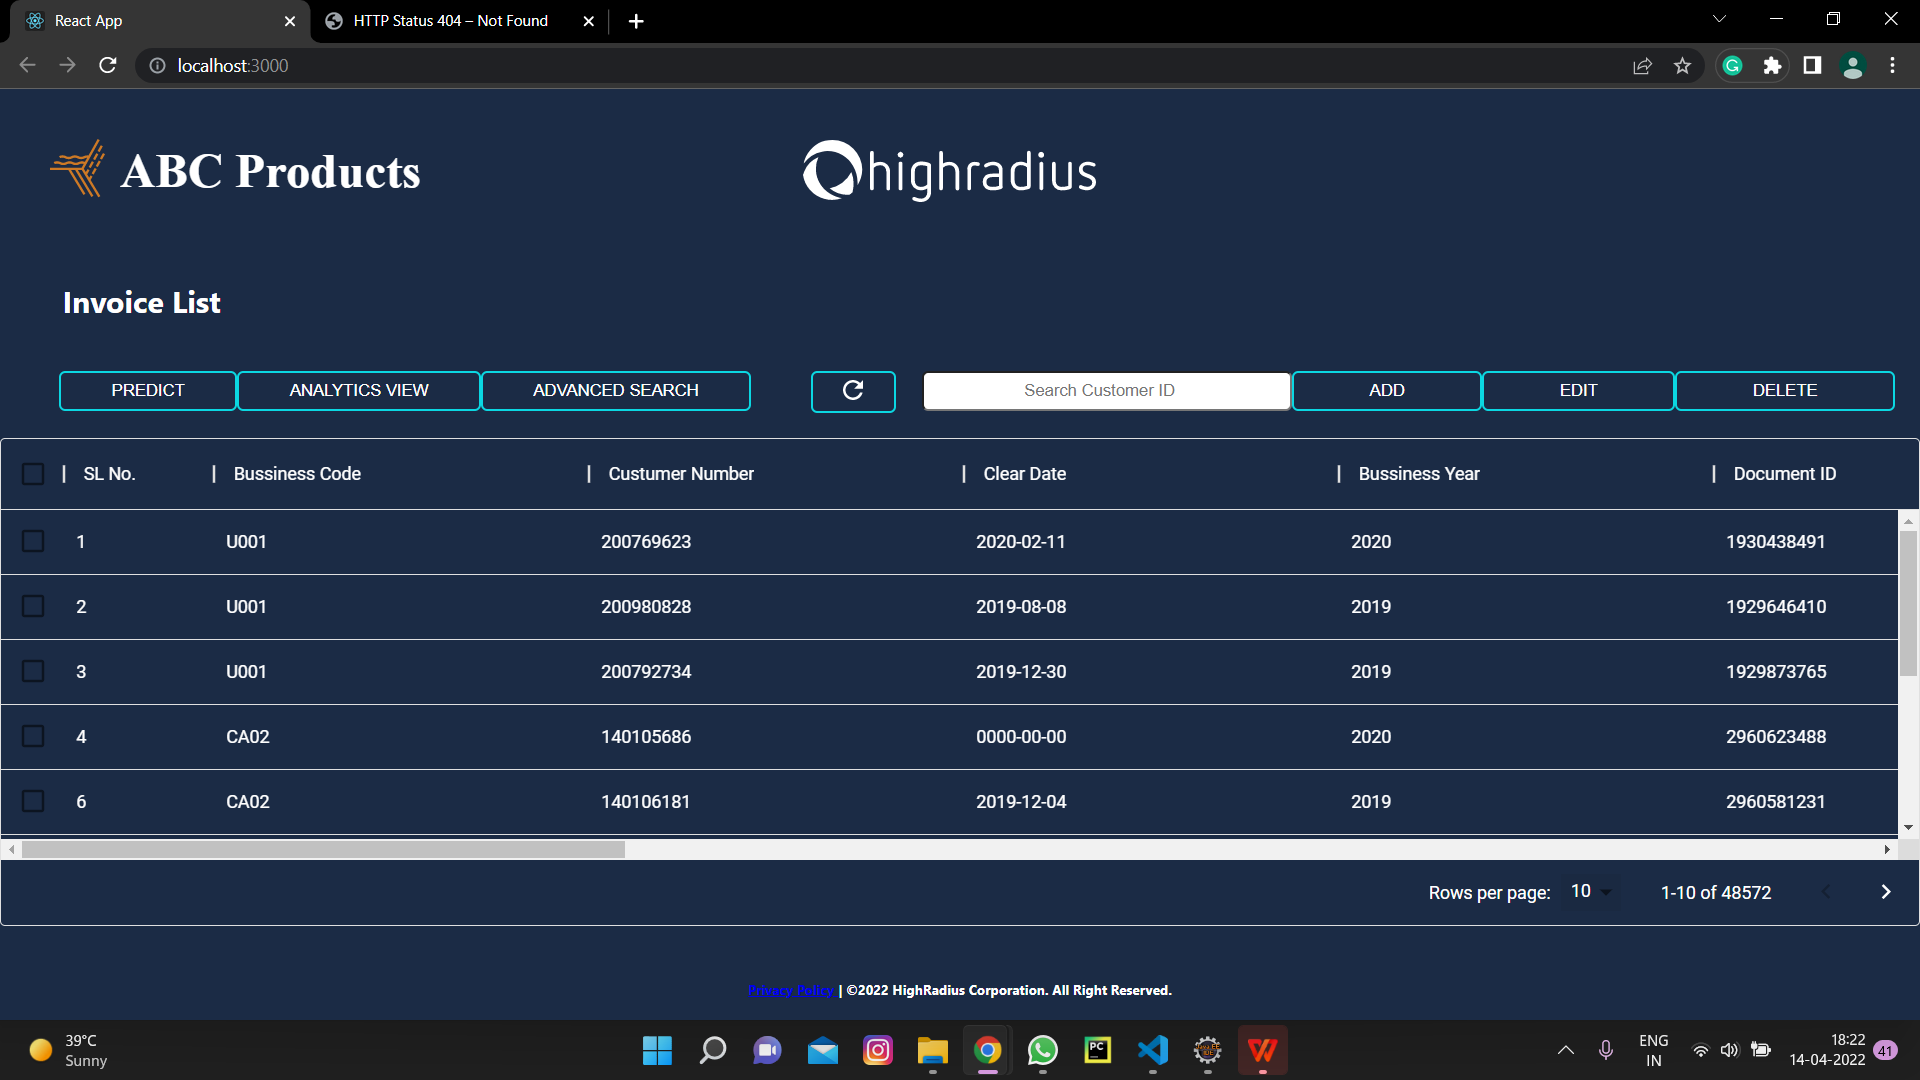Image resolution: width=1920 pixels, height=1080 pixels.
Task: Open the Chrome three-dot menu
Action: pyautogui.click(x=1892, y=65)
